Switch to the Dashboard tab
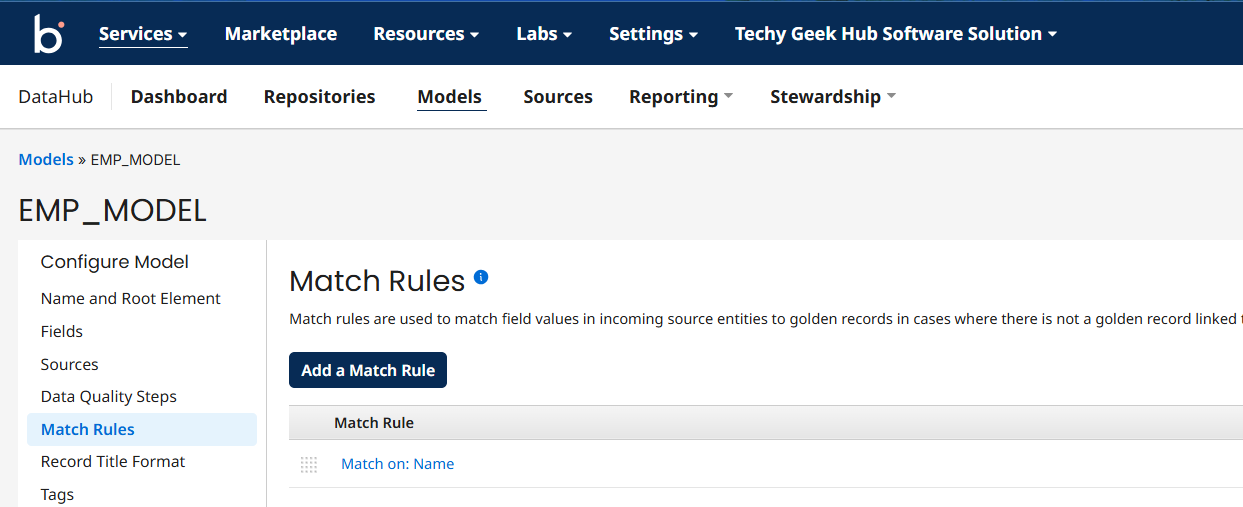This screenshot has height=507, width=1243. (179, 97)
